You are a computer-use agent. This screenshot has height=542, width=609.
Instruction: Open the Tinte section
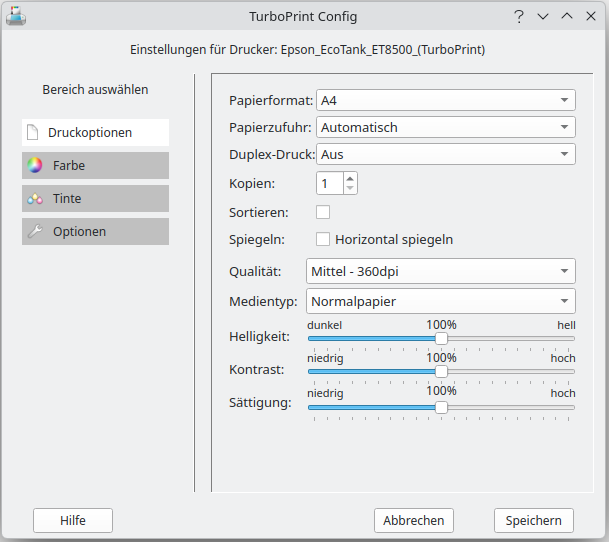(x=95, y=199)
